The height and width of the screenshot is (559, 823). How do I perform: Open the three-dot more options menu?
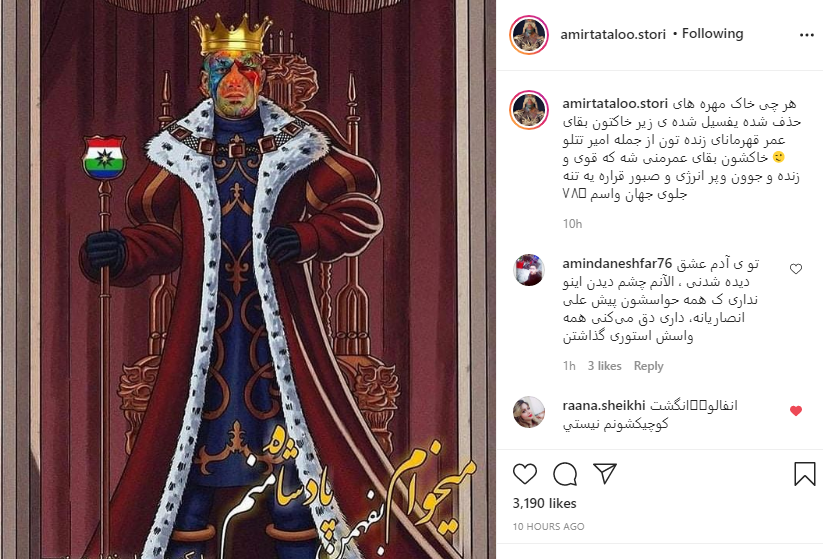coord(806,35)
